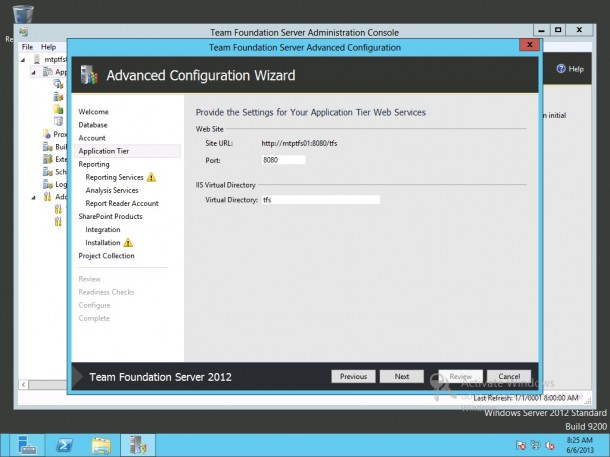Click the Previous button
The height and width of the screenshot is (457, 610).
pyautogui.click(x=353, y=376)
